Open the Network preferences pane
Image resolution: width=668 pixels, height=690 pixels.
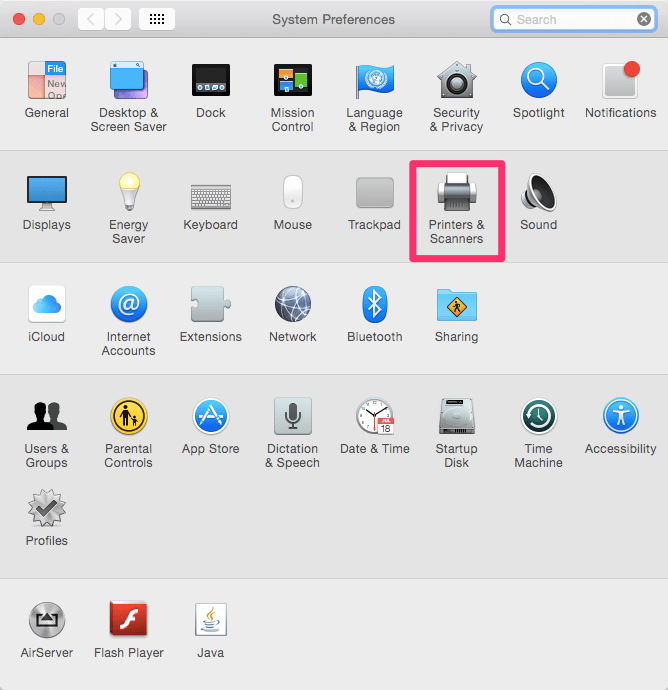click(x=292, y=306)
